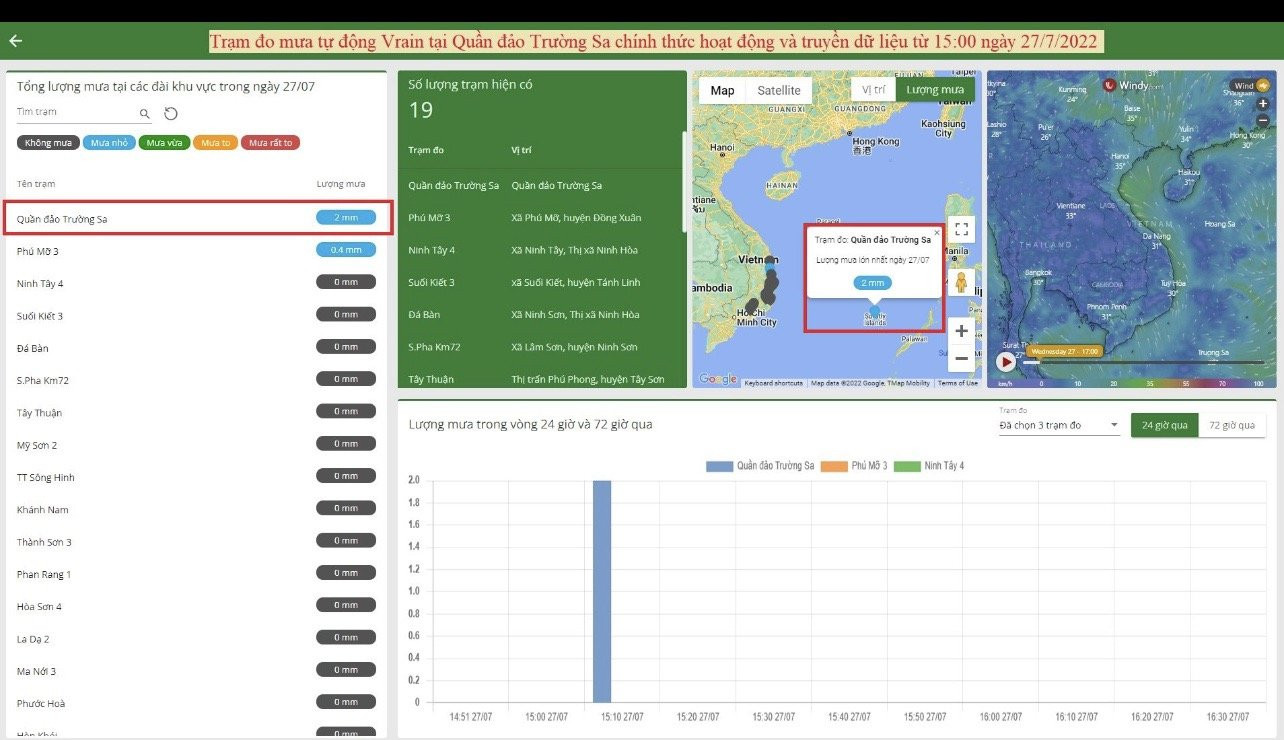The width and height of the screenshot is (1284, 740).
Task: Click the Windy timeline slider
Action: pos(1140,362)
